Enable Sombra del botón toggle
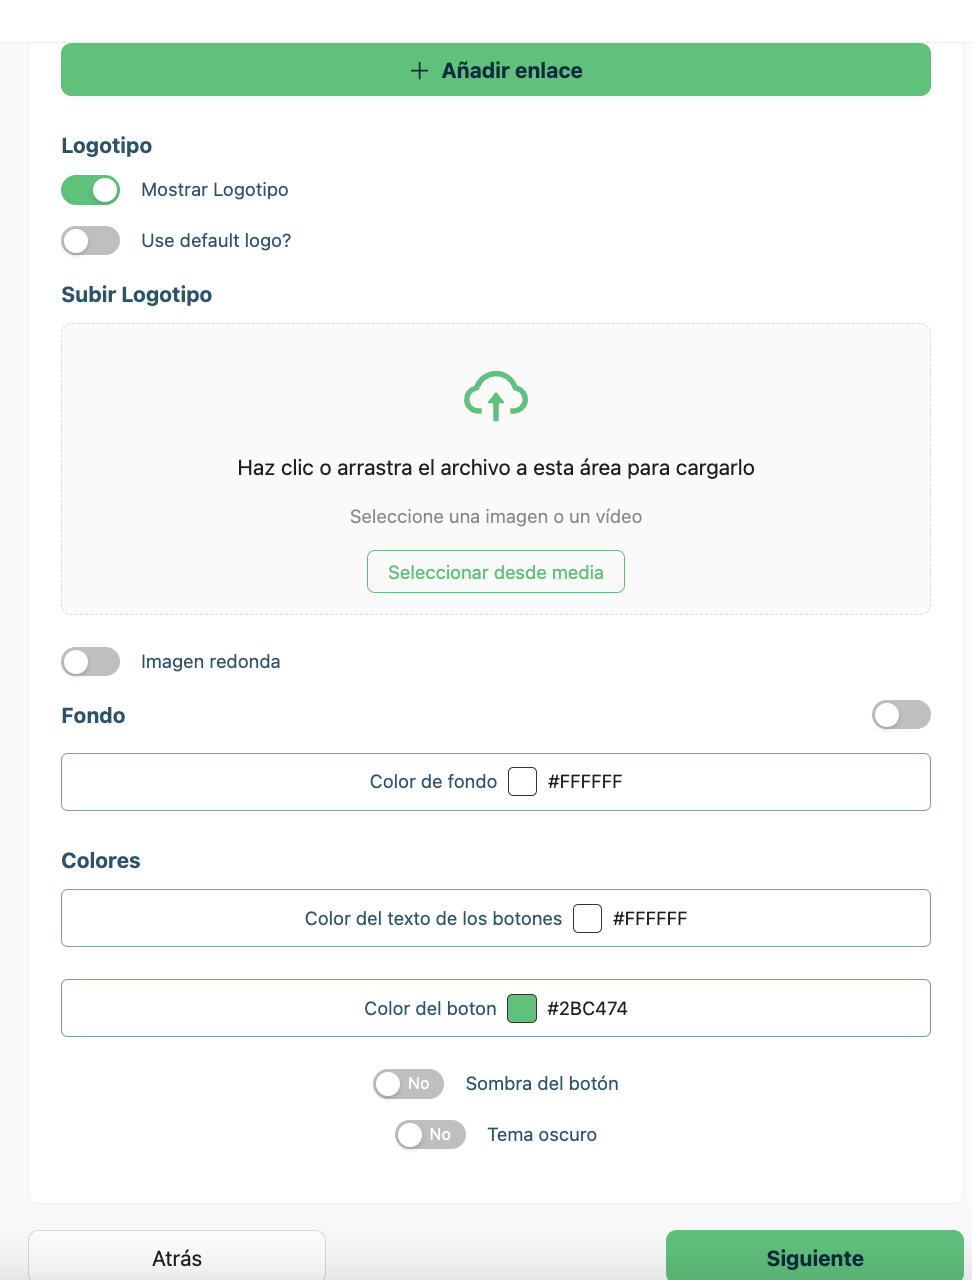 click(408, 1084)
